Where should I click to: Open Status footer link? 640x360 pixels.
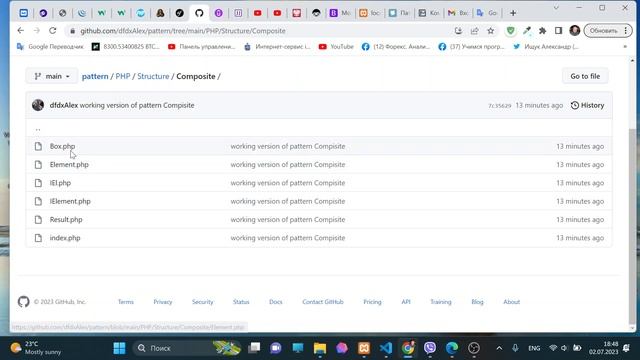(x=241, y=302)
